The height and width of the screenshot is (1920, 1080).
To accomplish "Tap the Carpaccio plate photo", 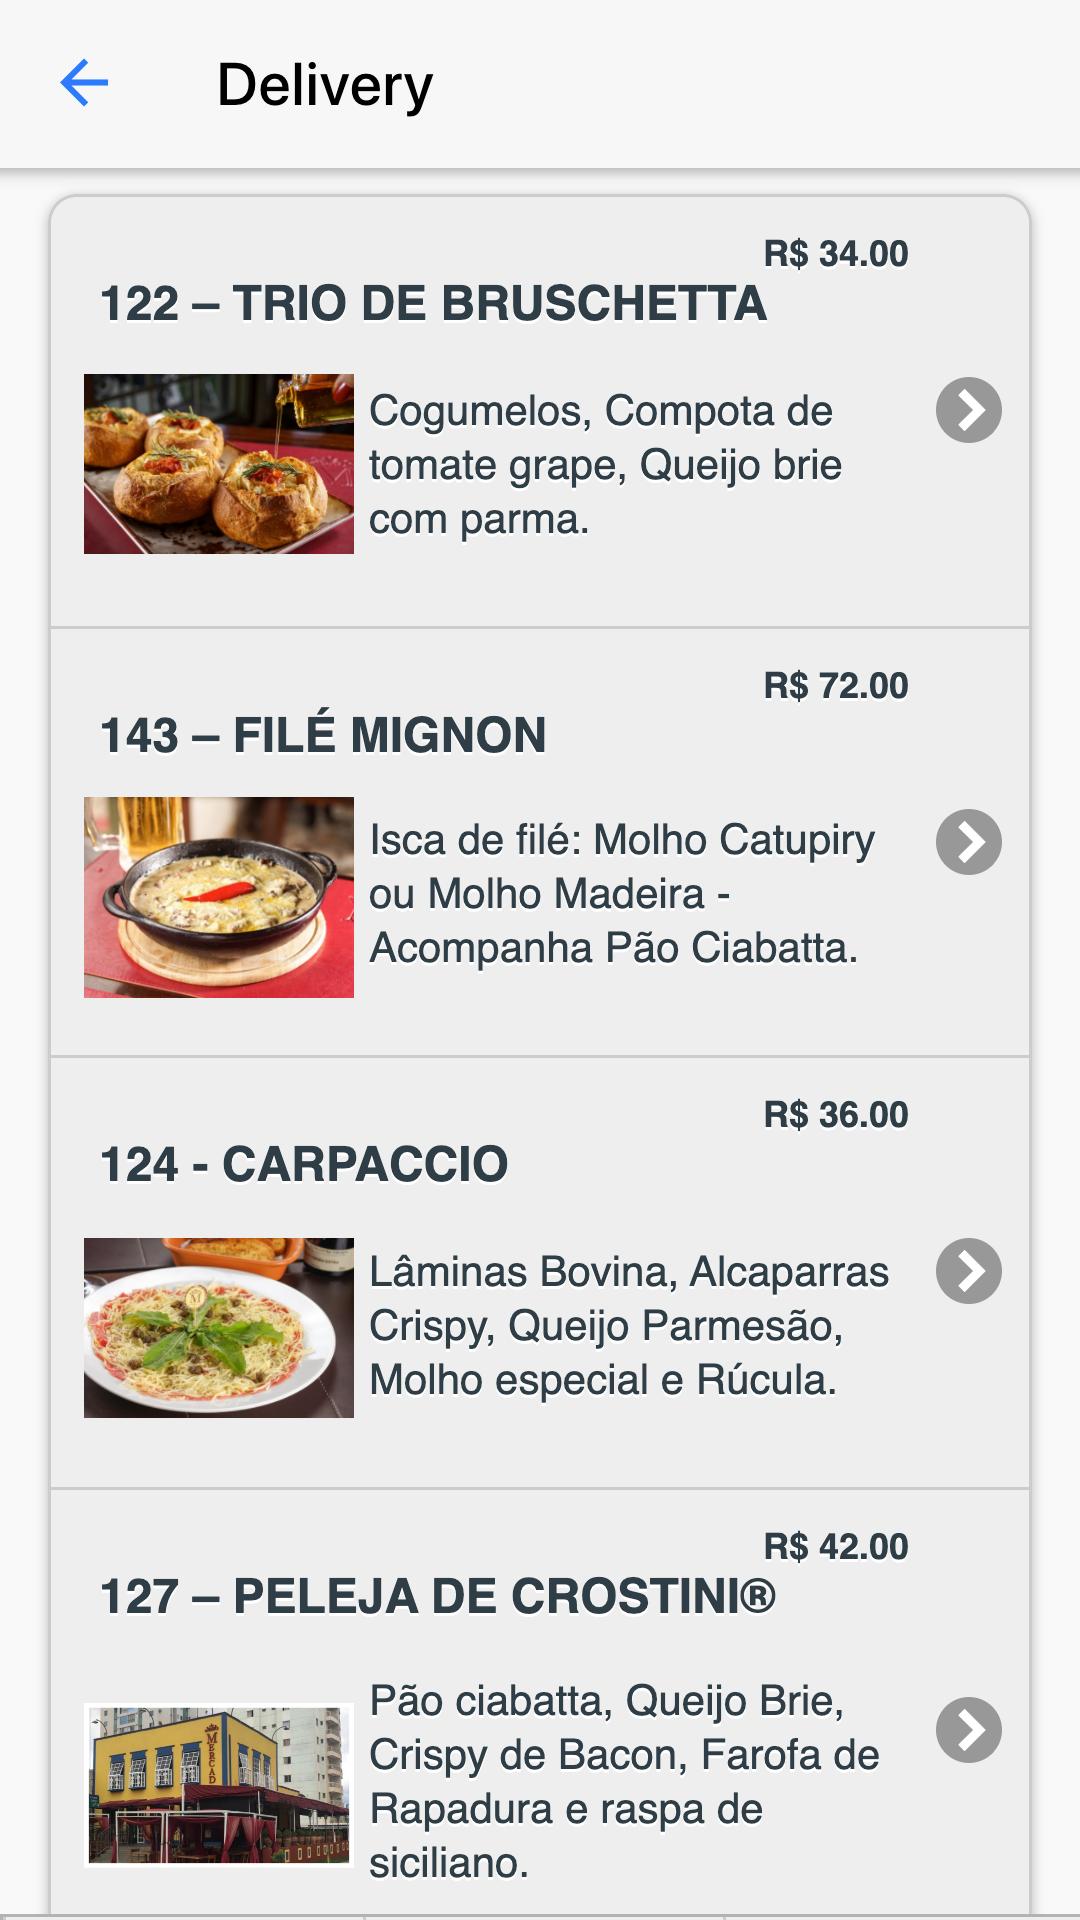I will pyautogui.click(x=219, y=1328).
